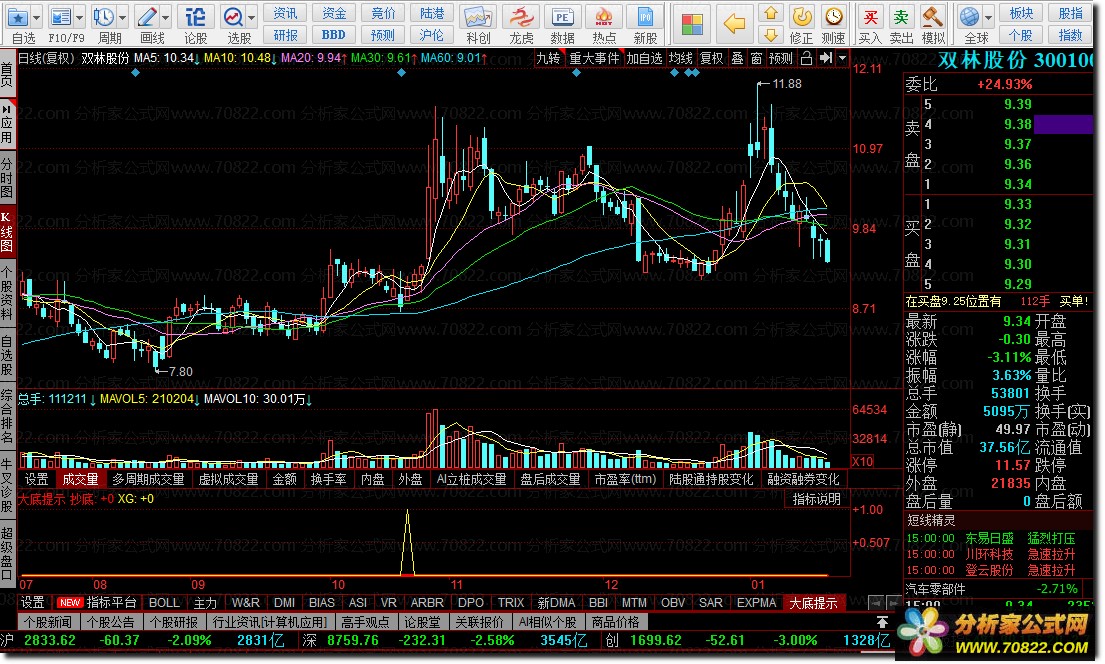This screenshot has width=1105, height=664.
Task: Open the 新股 IPO icon
Action: click(x=645, y=18)
